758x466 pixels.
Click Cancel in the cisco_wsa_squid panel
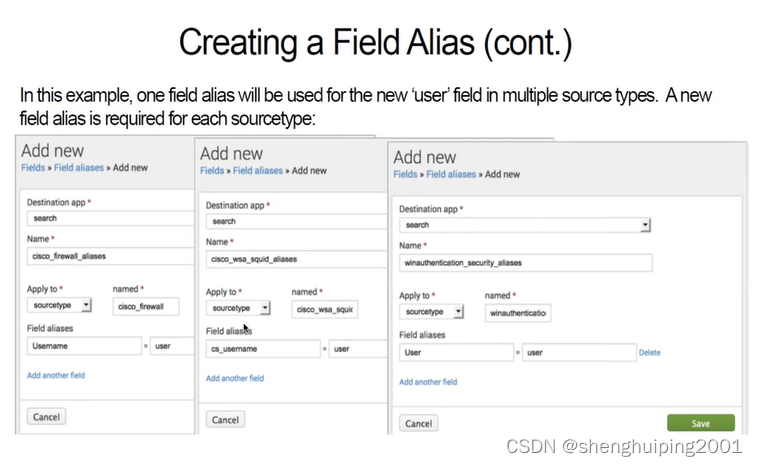click(225, 420)
